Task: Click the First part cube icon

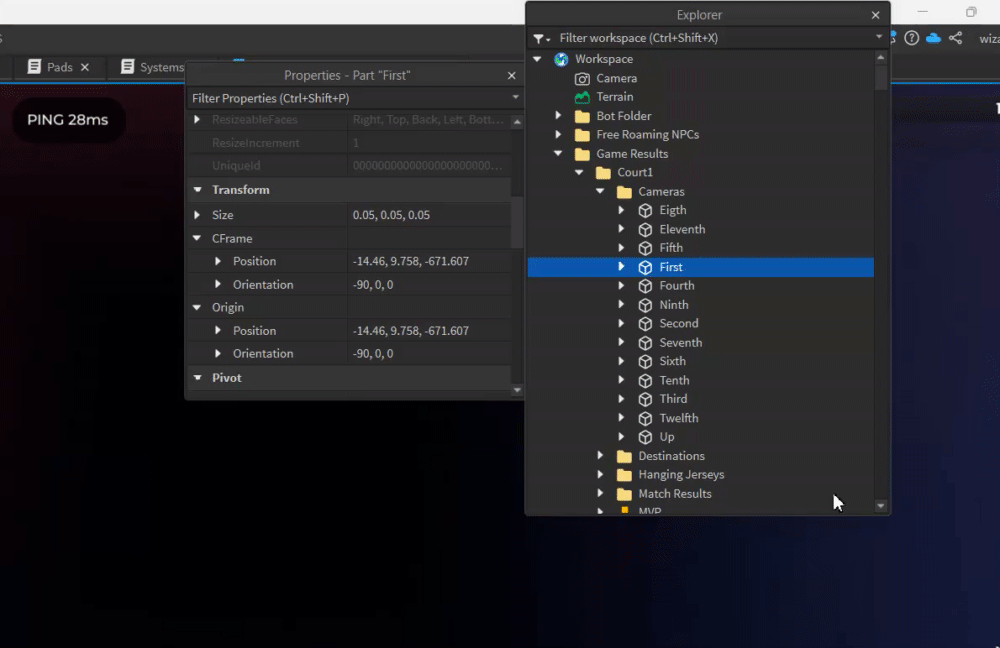Action: [x=645, y=267]
